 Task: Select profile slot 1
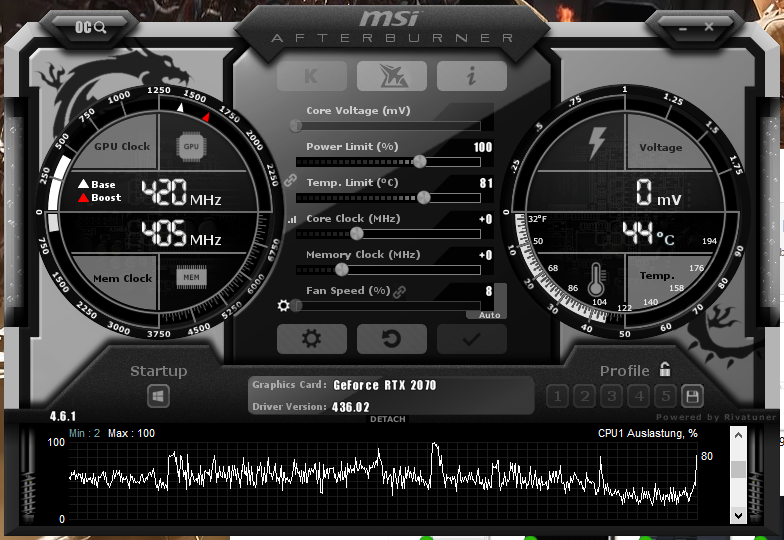558,396
